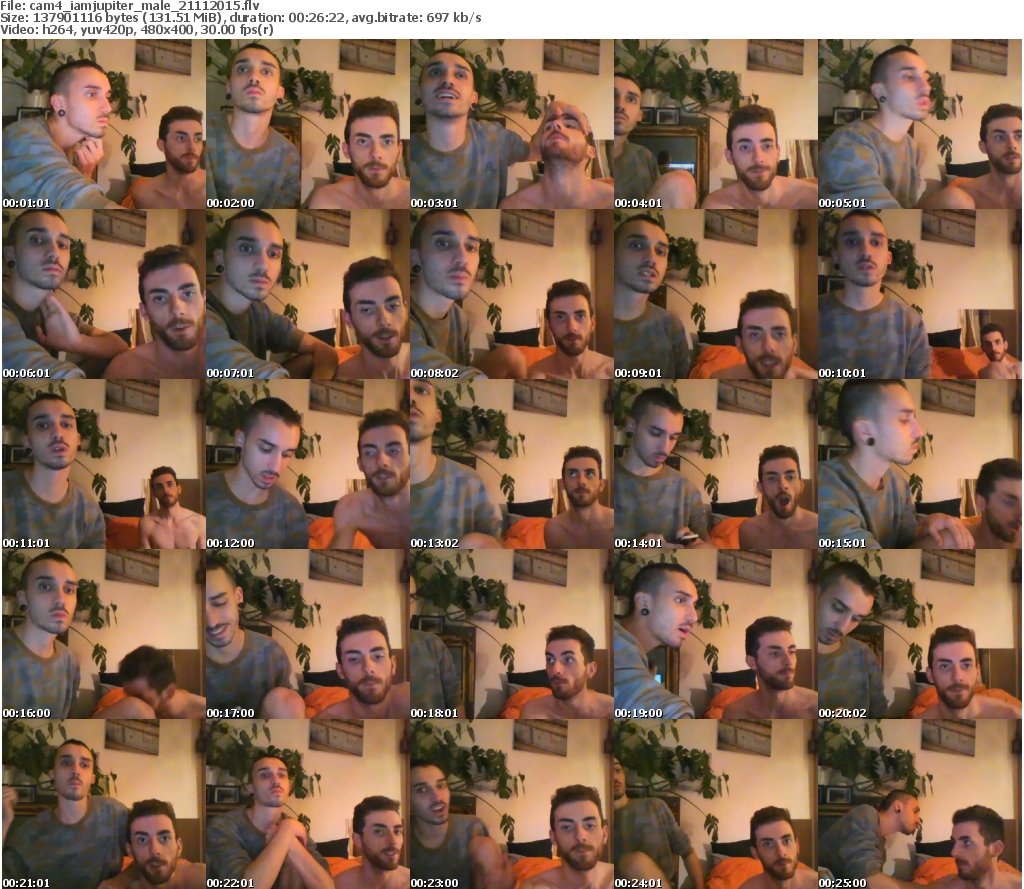Select the frame labeled 00:20:02
This screenshot has width=1024, height=889.
(x=919, y=634)
